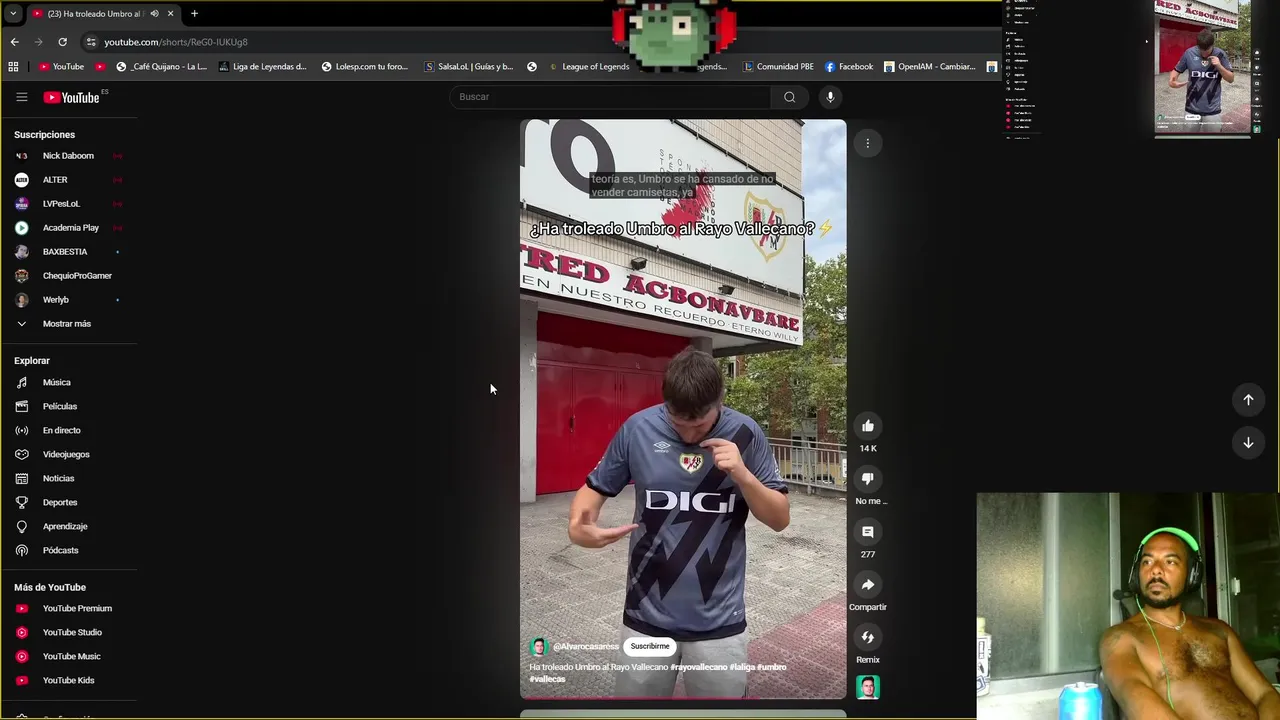1280x720 pixels.
Task: Open a new browser tab
Action: (194, 13)
